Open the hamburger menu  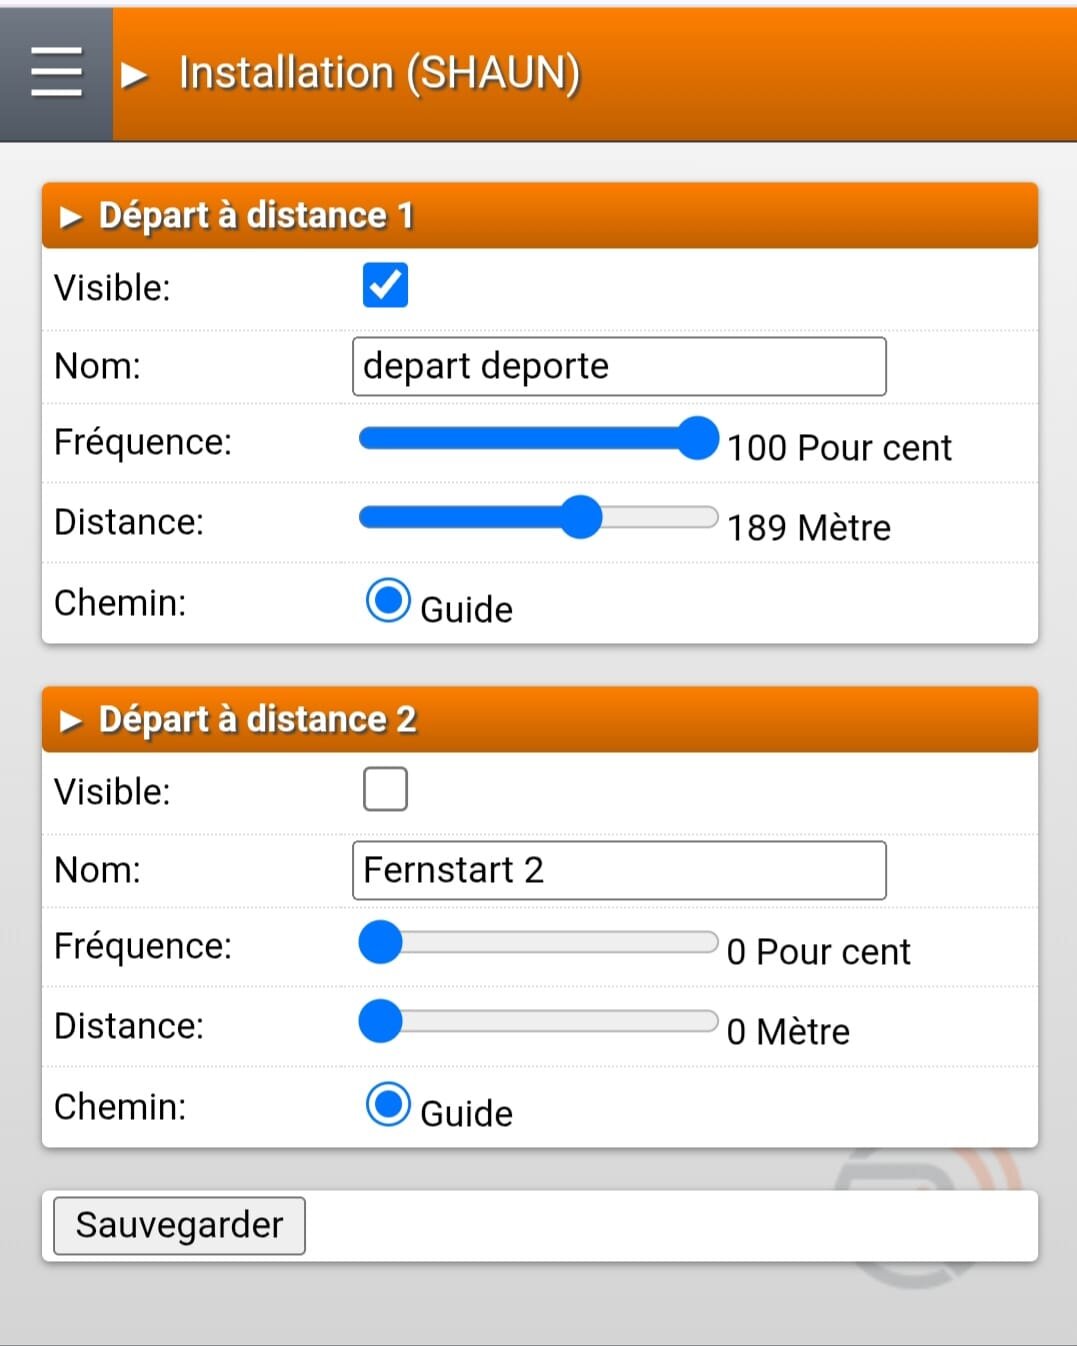(x=56, y=73)
